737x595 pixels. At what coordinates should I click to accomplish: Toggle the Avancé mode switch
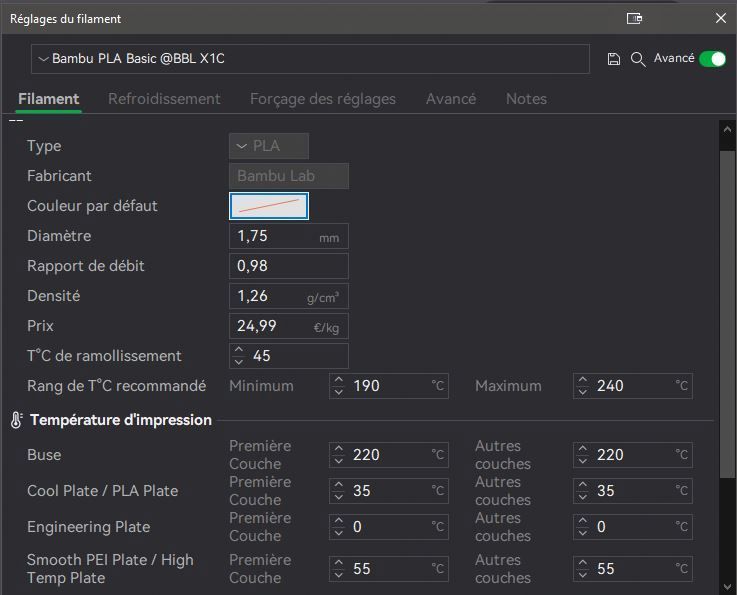[712, 59]
